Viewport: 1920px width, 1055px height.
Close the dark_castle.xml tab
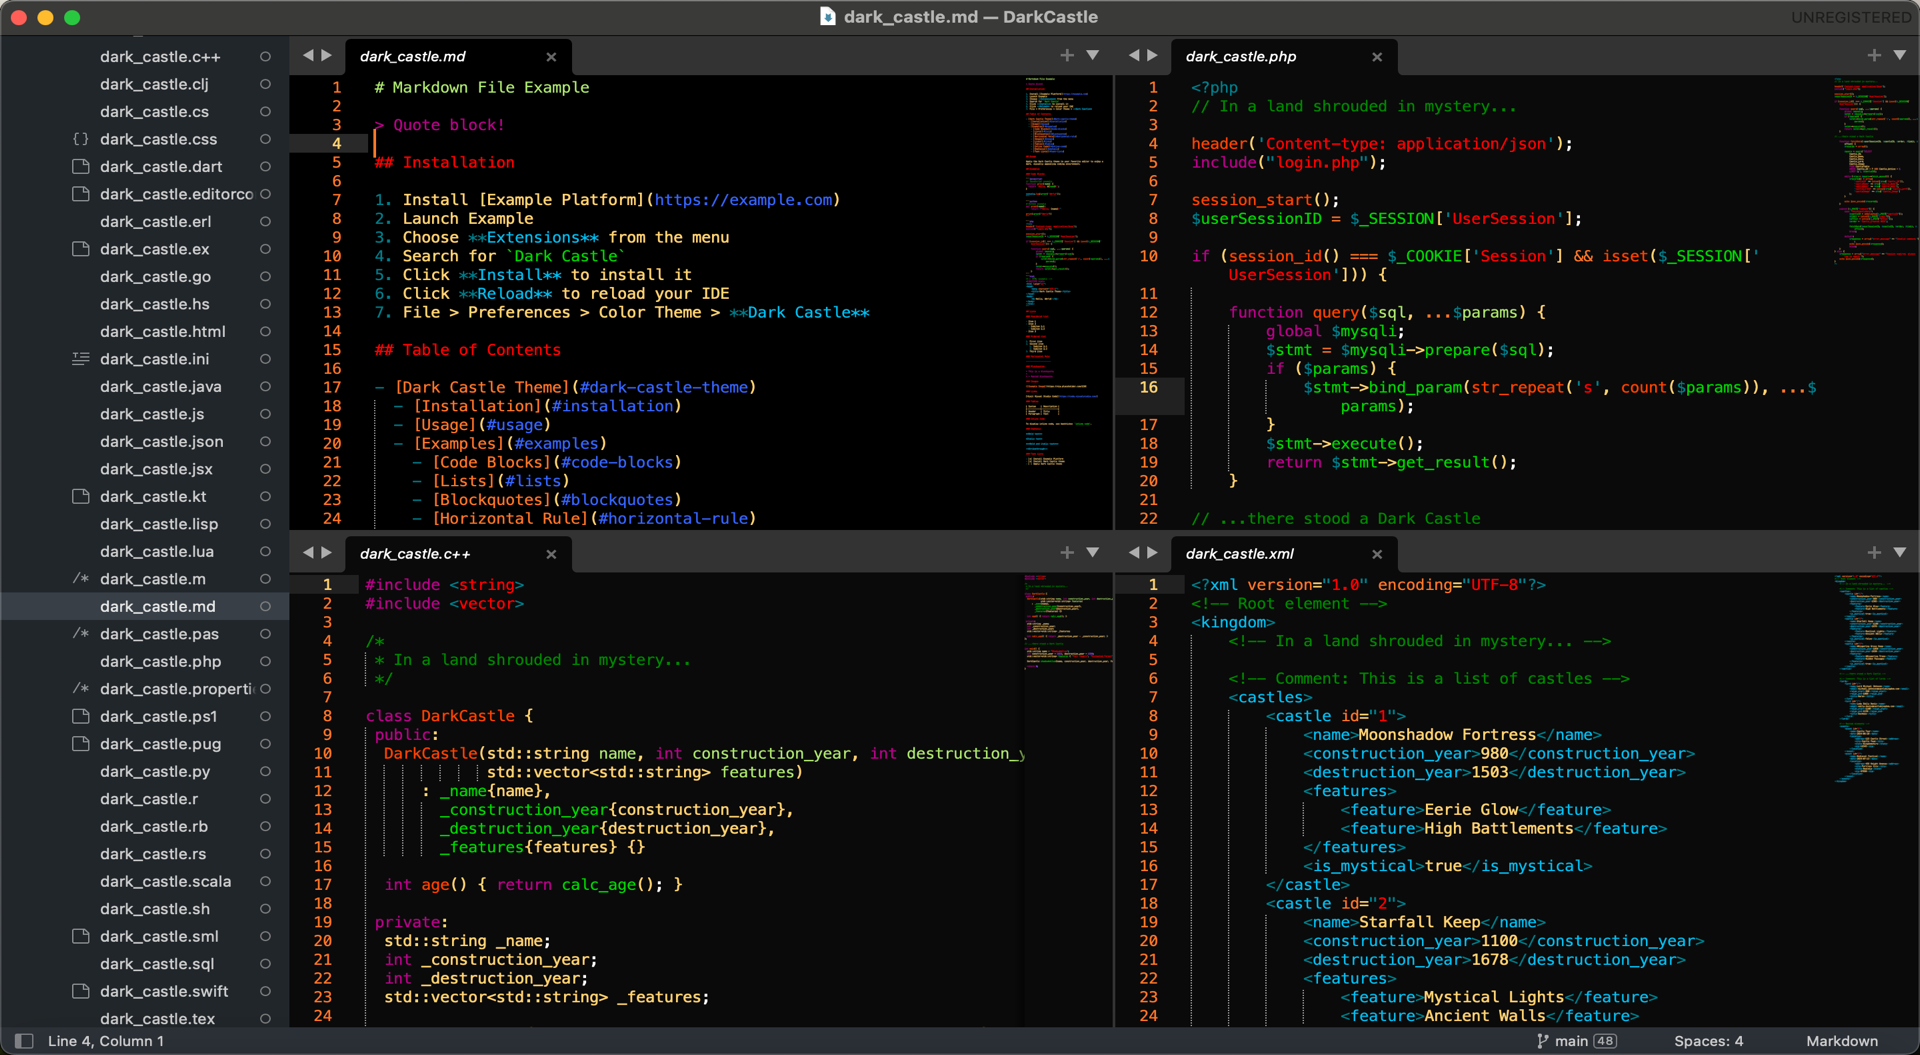click(1377, 554)
